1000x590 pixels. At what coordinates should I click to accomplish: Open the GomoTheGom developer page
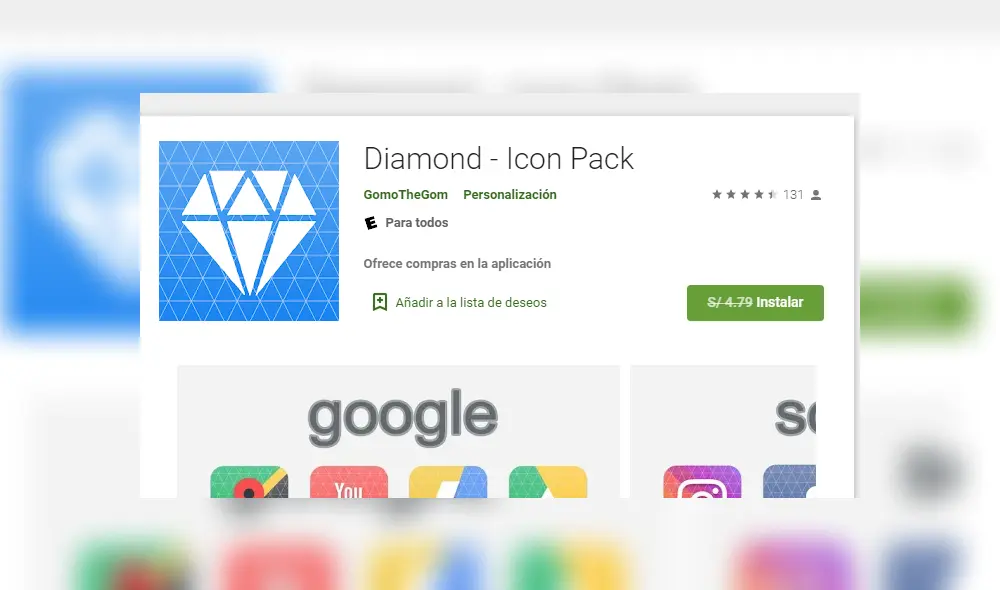click(406, 195)
